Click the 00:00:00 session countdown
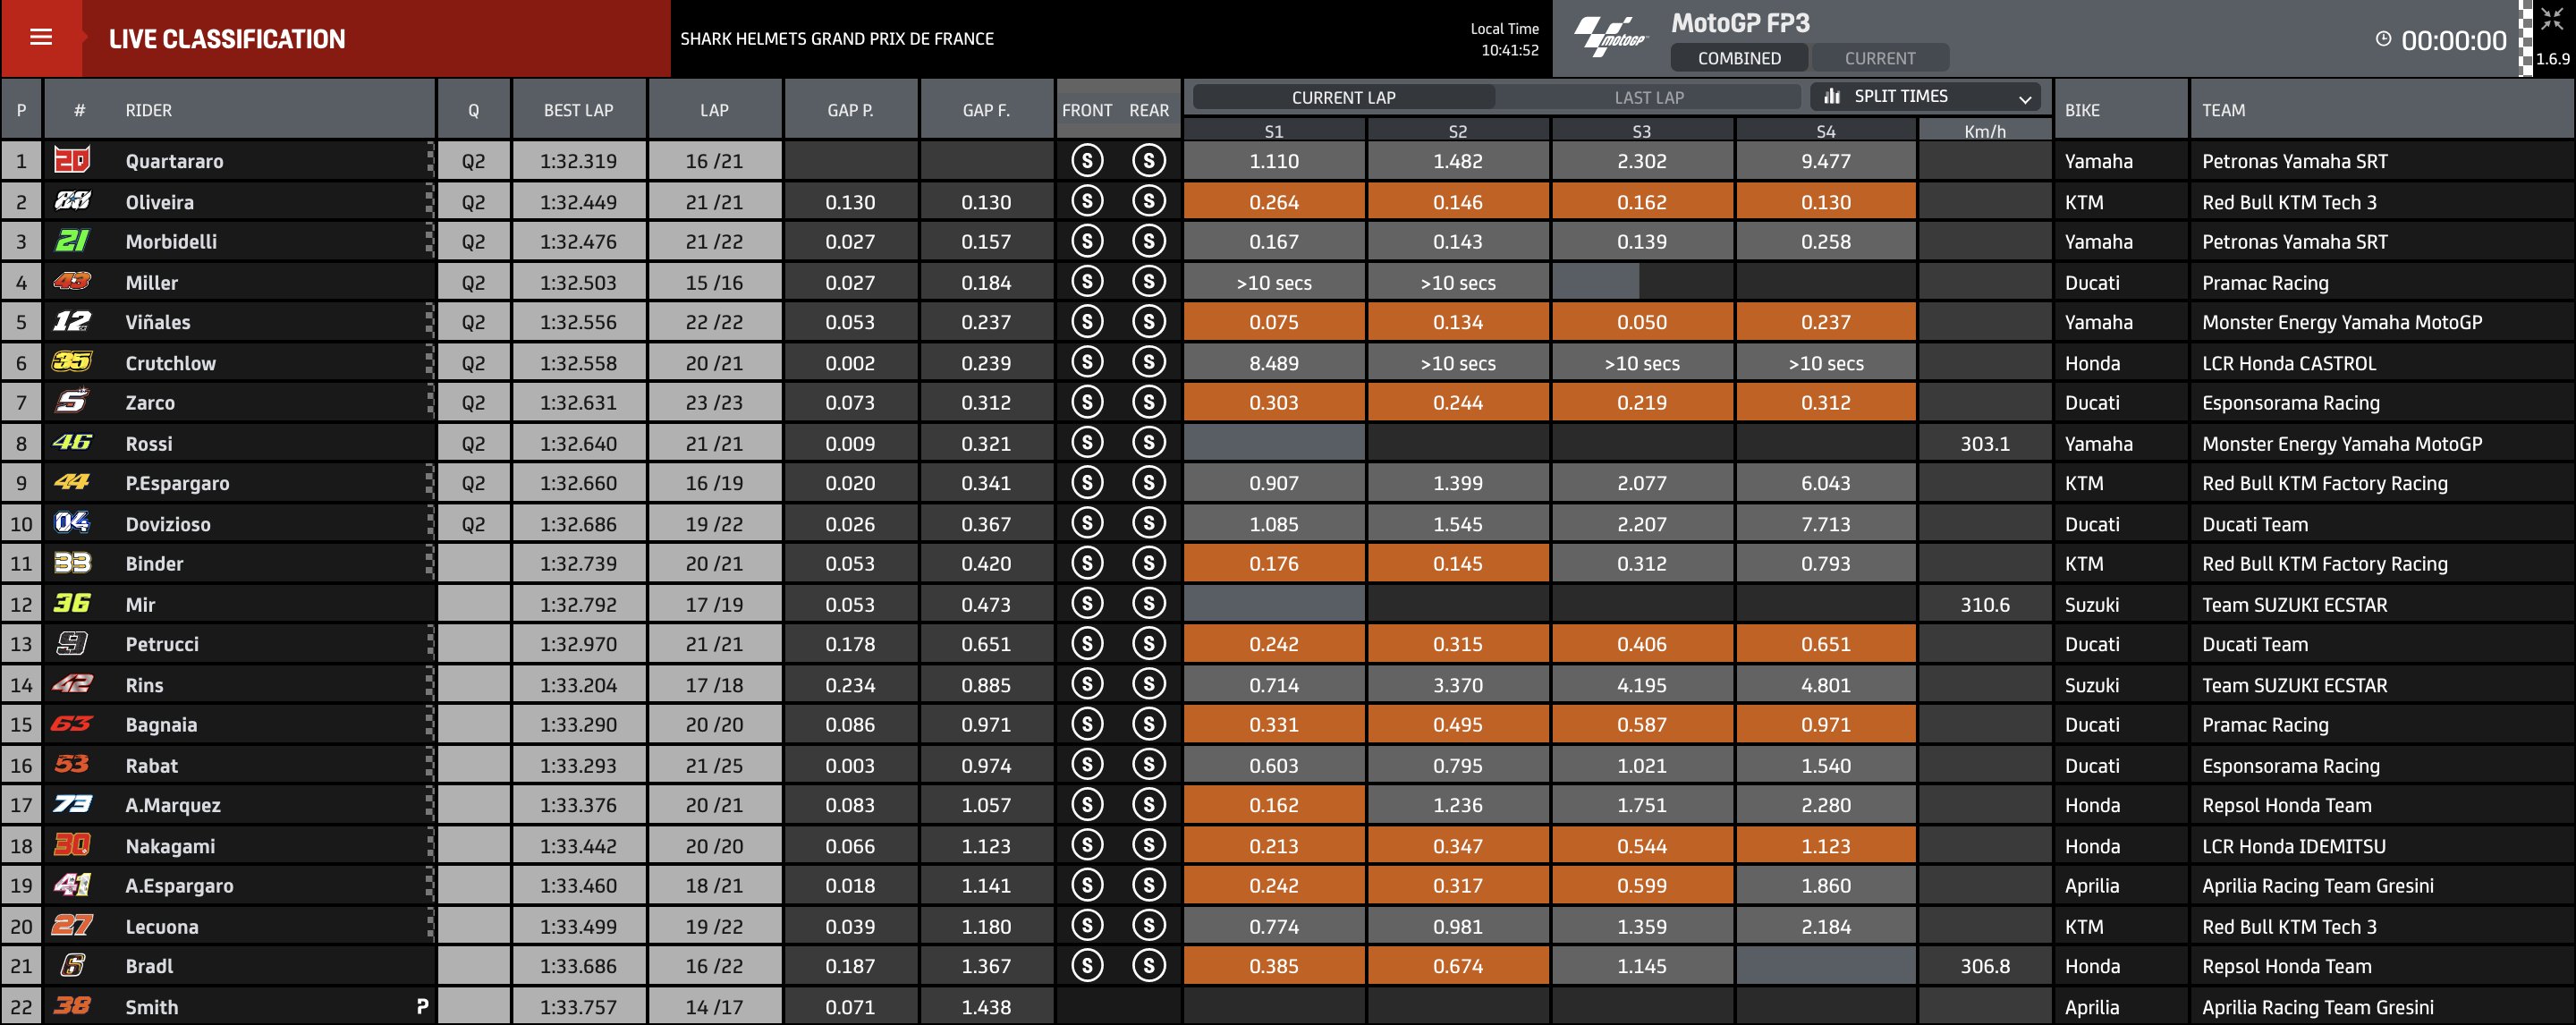Screen dimensions: 2576x1025 click(2454, 40)
